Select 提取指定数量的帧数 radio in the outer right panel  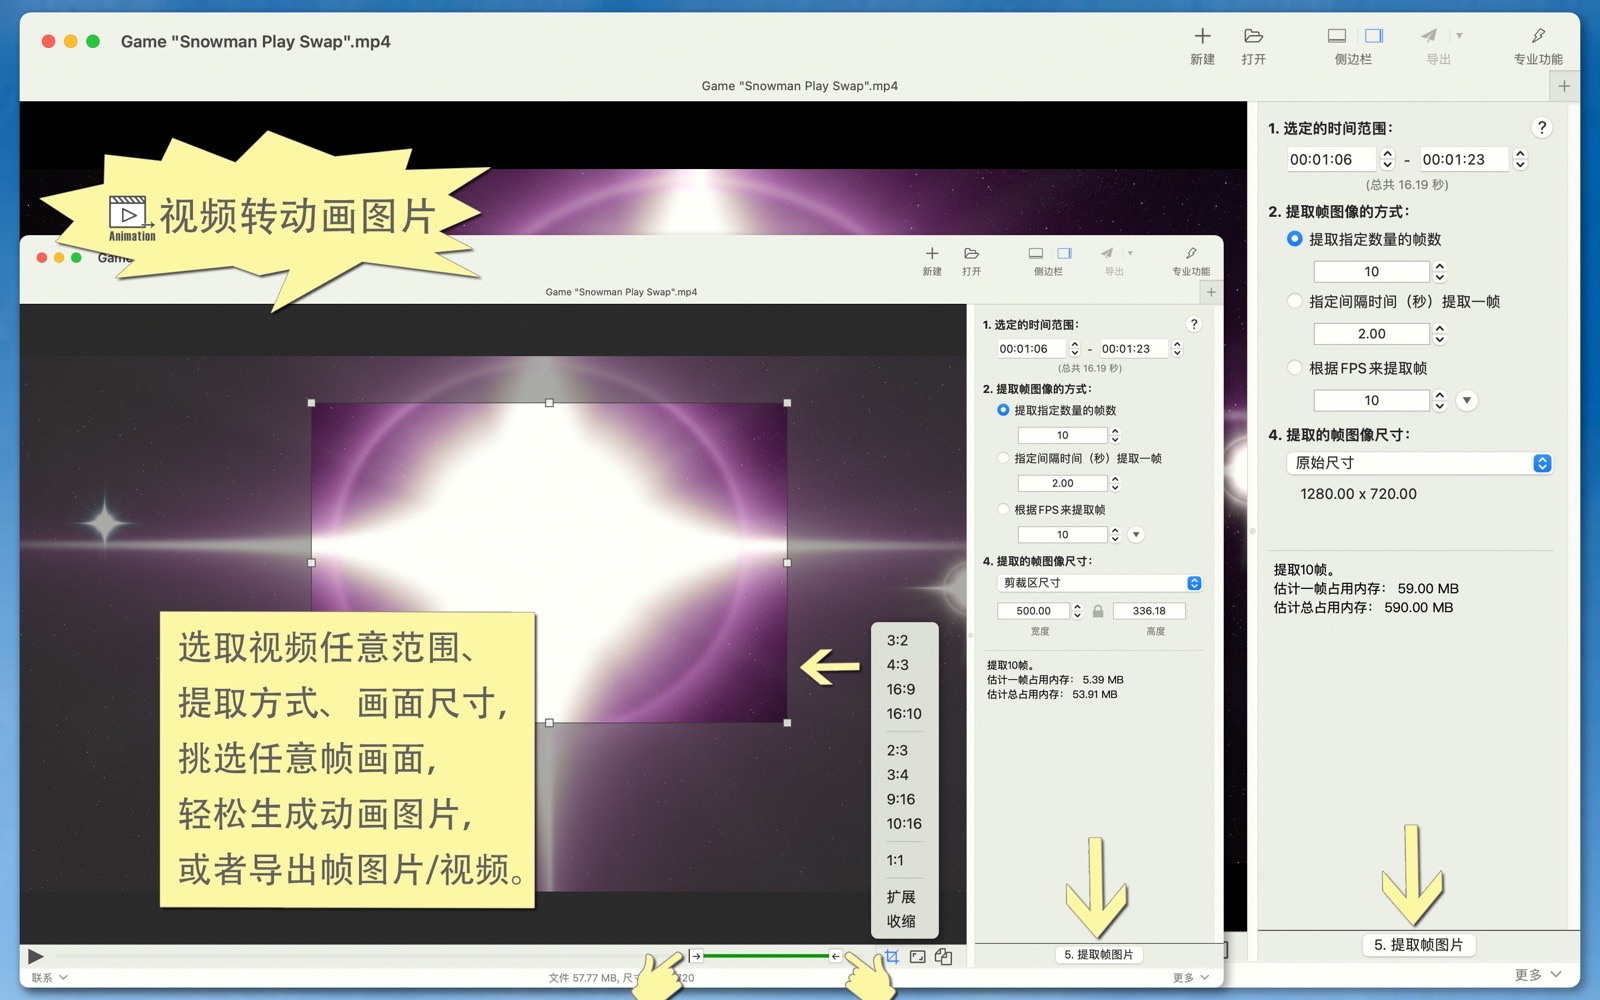[1295, 239]
